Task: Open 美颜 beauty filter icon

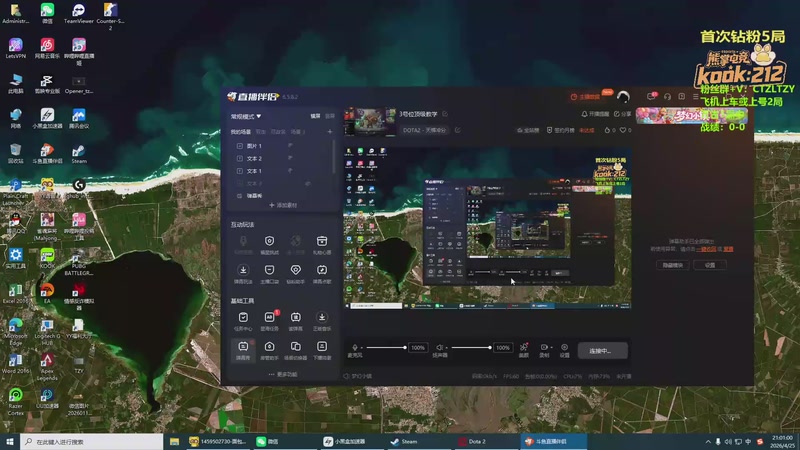Action: point(523,350)
